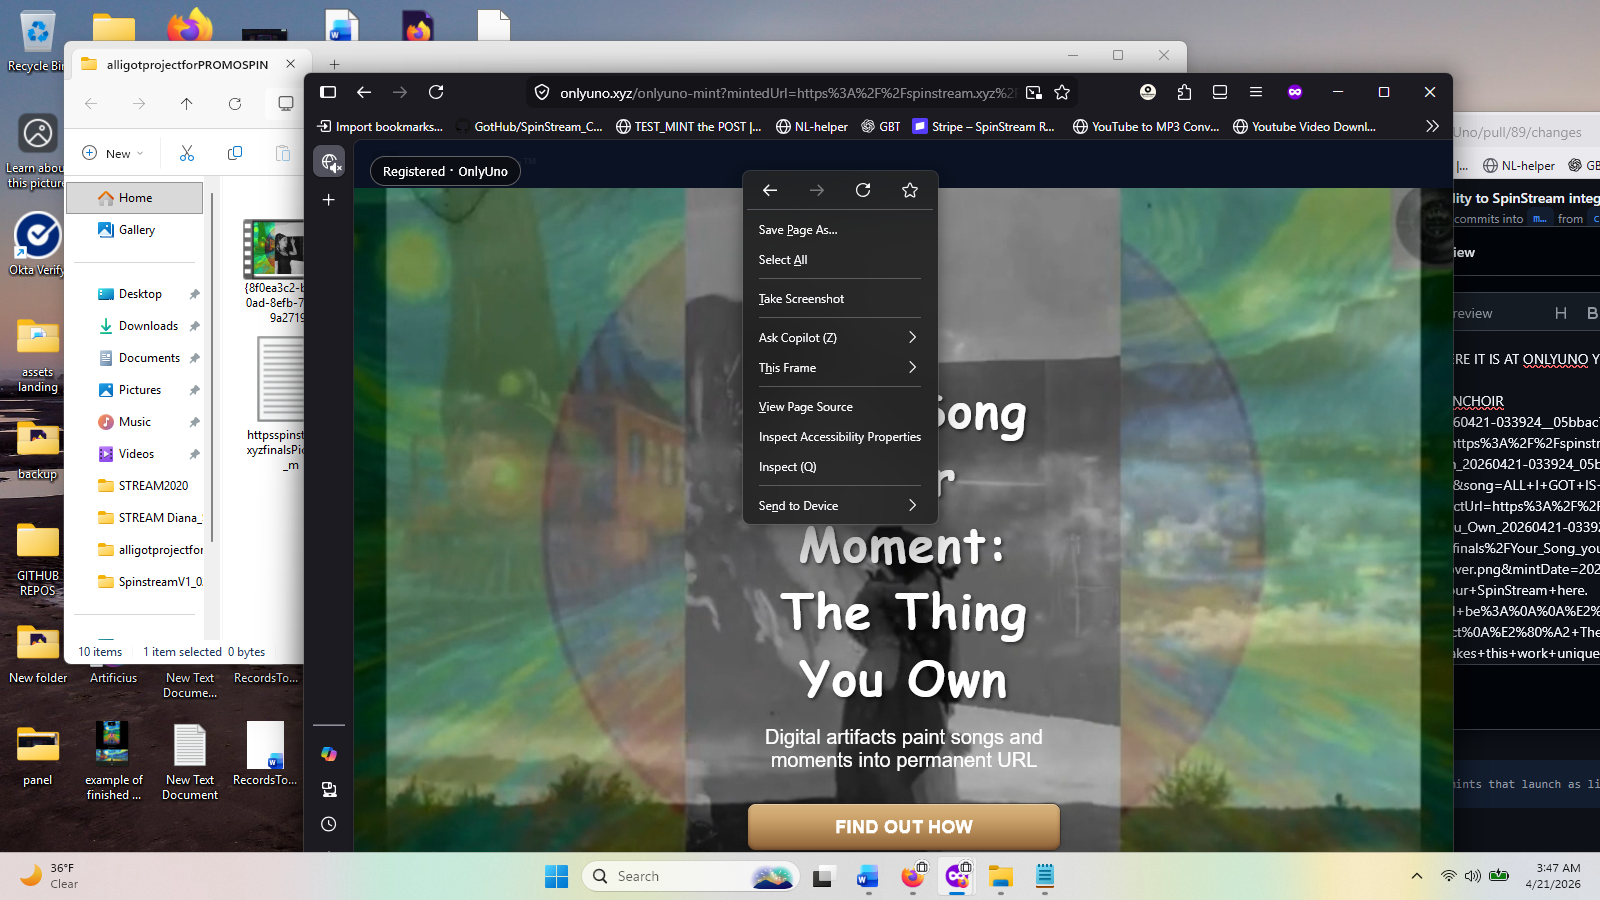Open weather widget showing 36°F
Image resolution: width=1600 pixels, height=900 pixels.
pos(50,876)
